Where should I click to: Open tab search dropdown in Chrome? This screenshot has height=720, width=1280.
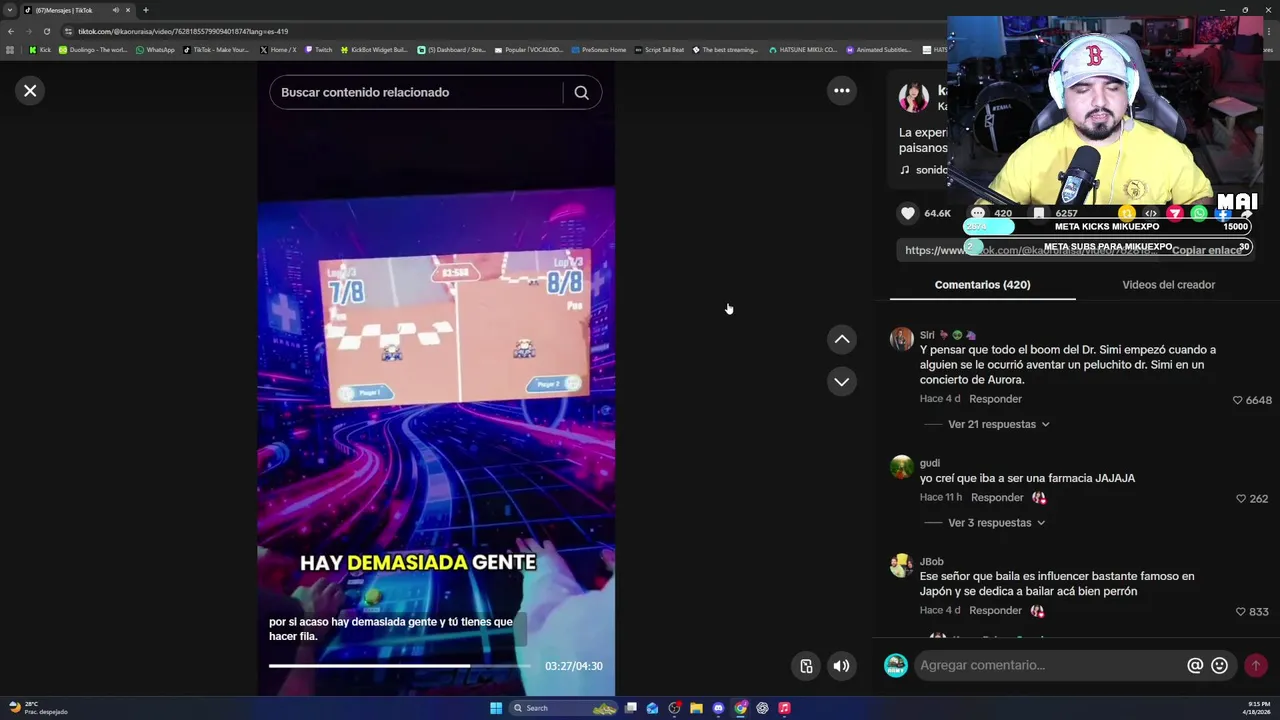tap(10, 10)
